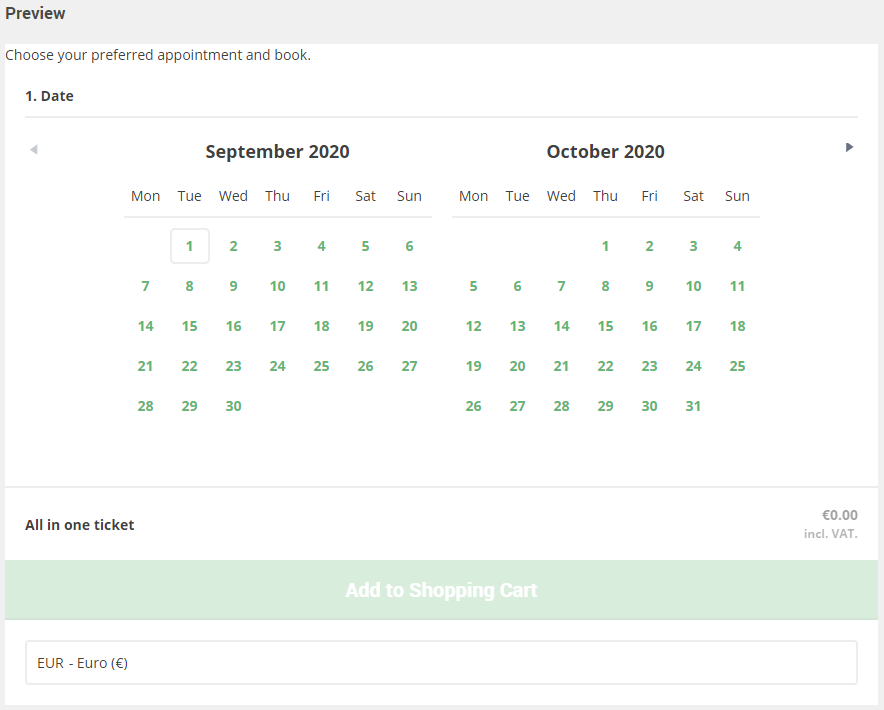Viewport: 884px width, 710px height.
Task: Select September 1 in the calendar
Action: pyautogui.click(x=190, y=246)
